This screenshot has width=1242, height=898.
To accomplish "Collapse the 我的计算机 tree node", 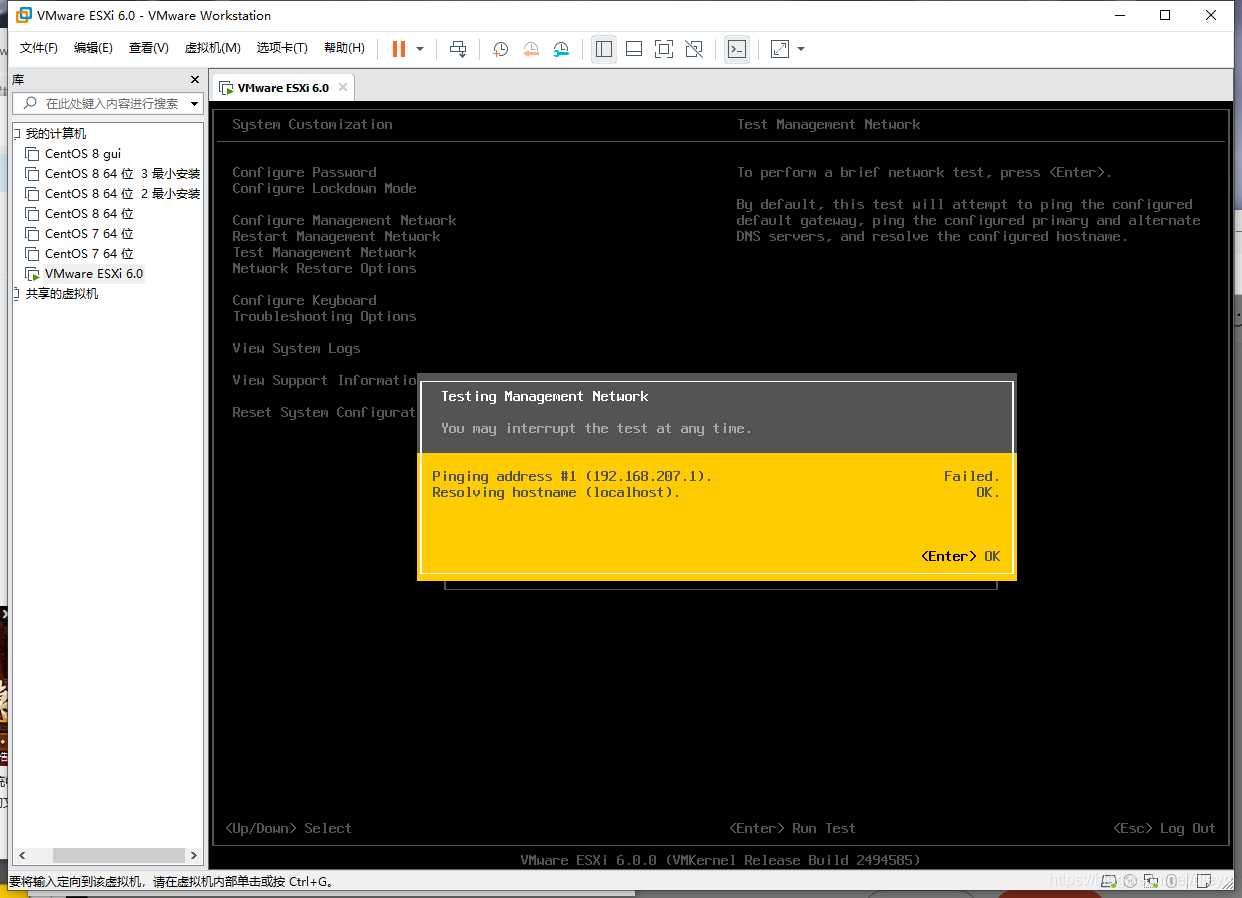I will coord(16,133).
